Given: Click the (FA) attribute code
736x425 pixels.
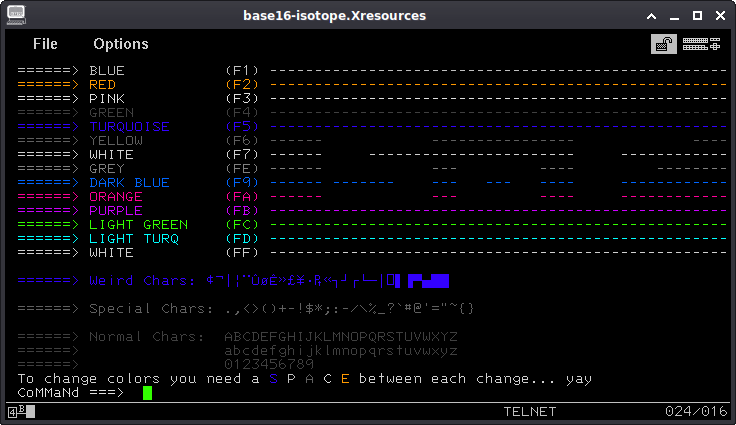Looking at the screenshot, I should pyautogui.click(x=242, y=197).
